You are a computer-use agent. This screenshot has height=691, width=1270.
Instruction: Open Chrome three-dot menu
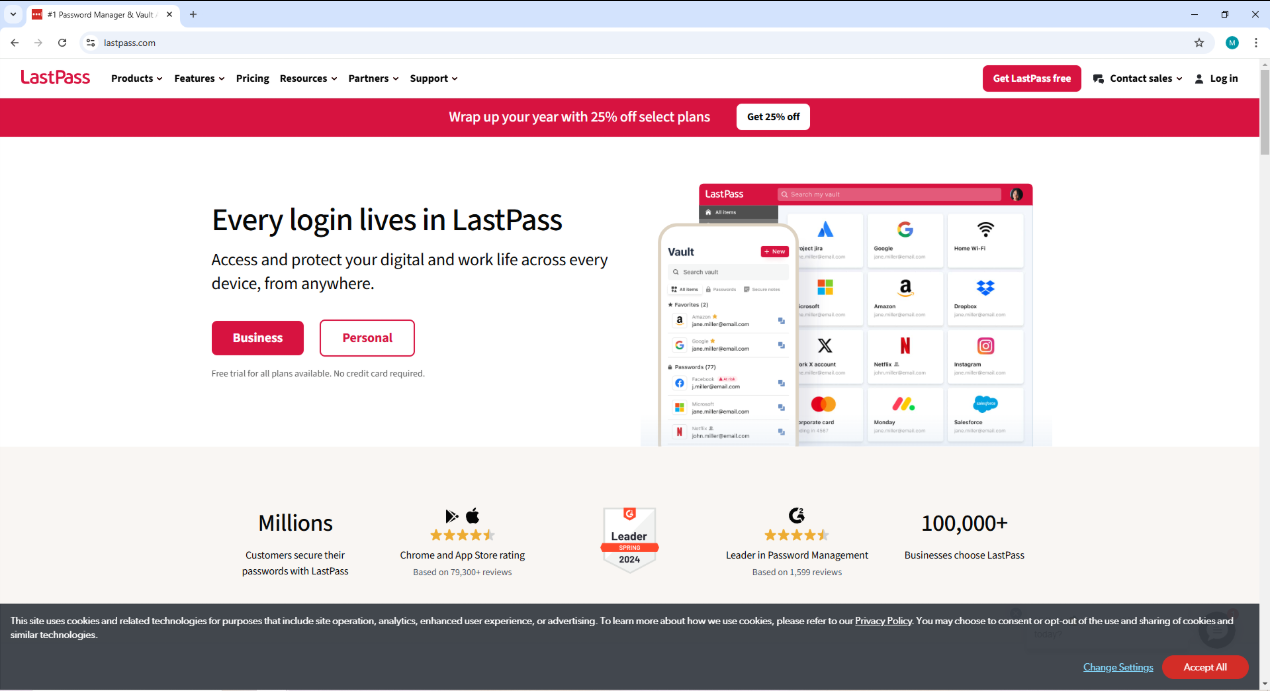coord(1255,43)
